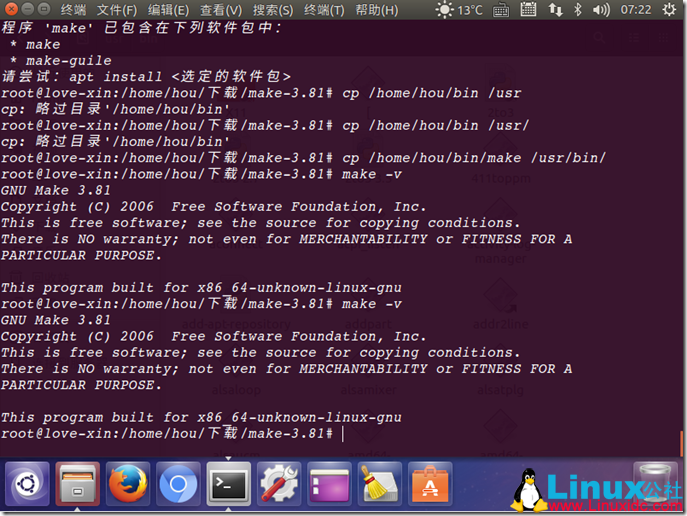687x516 pixels.
Task: Open the 查看(V) menu
Action: (x=221, y=9)
